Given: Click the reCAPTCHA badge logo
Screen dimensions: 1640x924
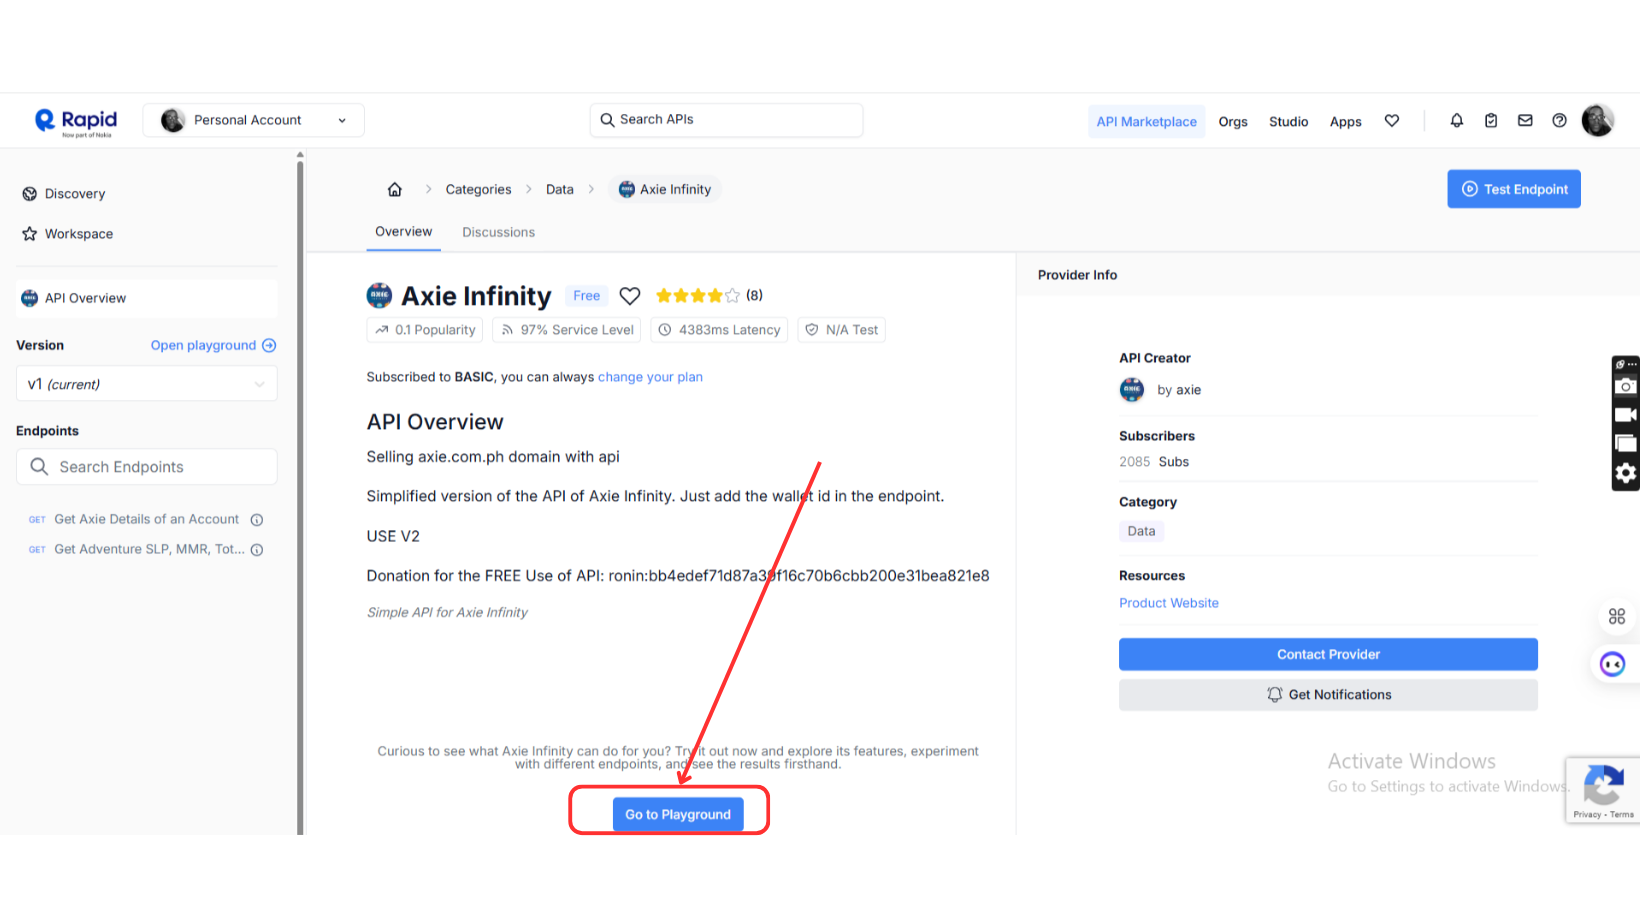Looking at the screenshot, I should pos(1603,785).
